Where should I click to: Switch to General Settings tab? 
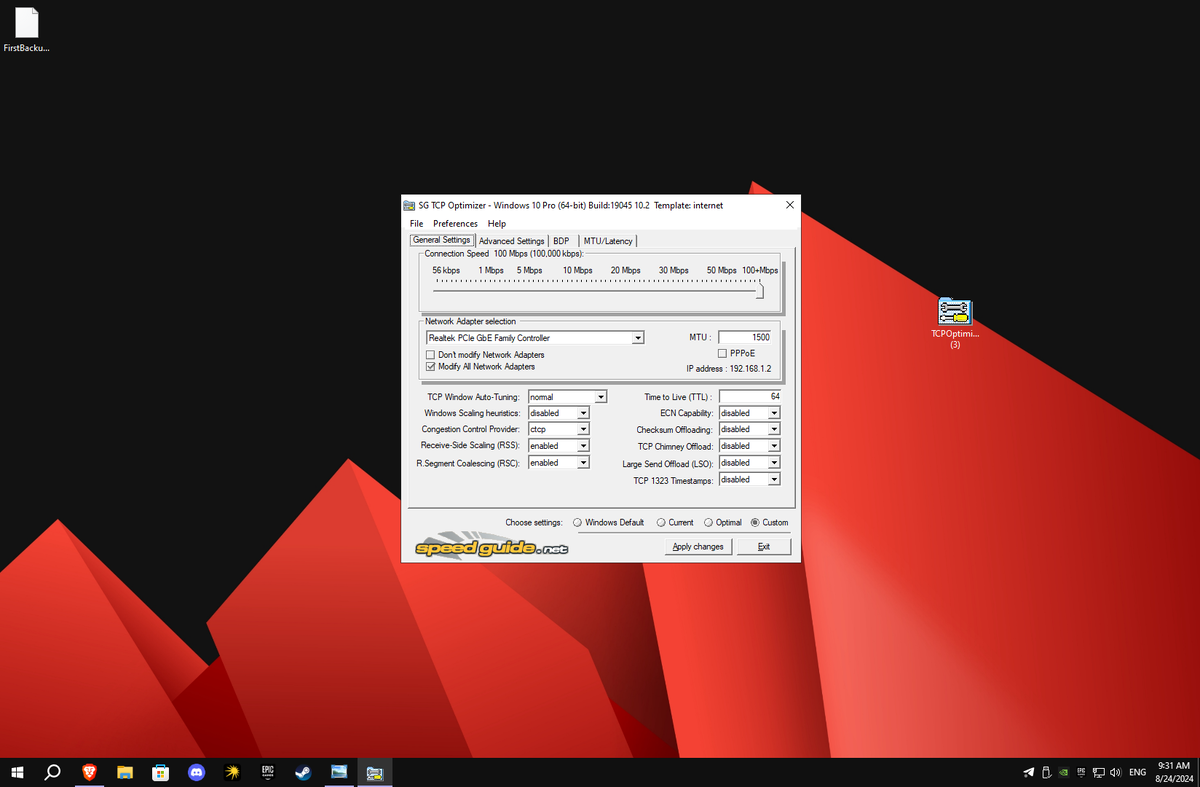pyautogui.click(x=441, y=240)
